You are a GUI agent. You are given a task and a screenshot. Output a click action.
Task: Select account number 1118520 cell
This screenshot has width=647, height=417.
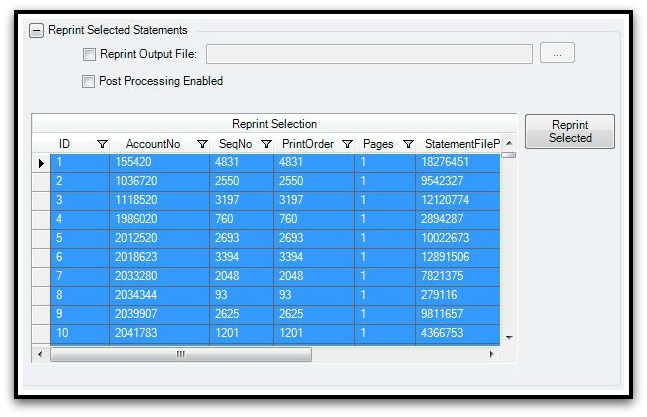click(160, 201)
